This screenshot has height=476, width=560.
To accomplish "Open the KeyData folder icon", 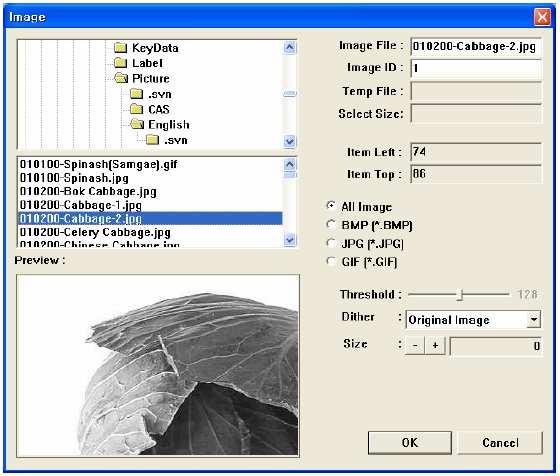I will pos(121,47).
